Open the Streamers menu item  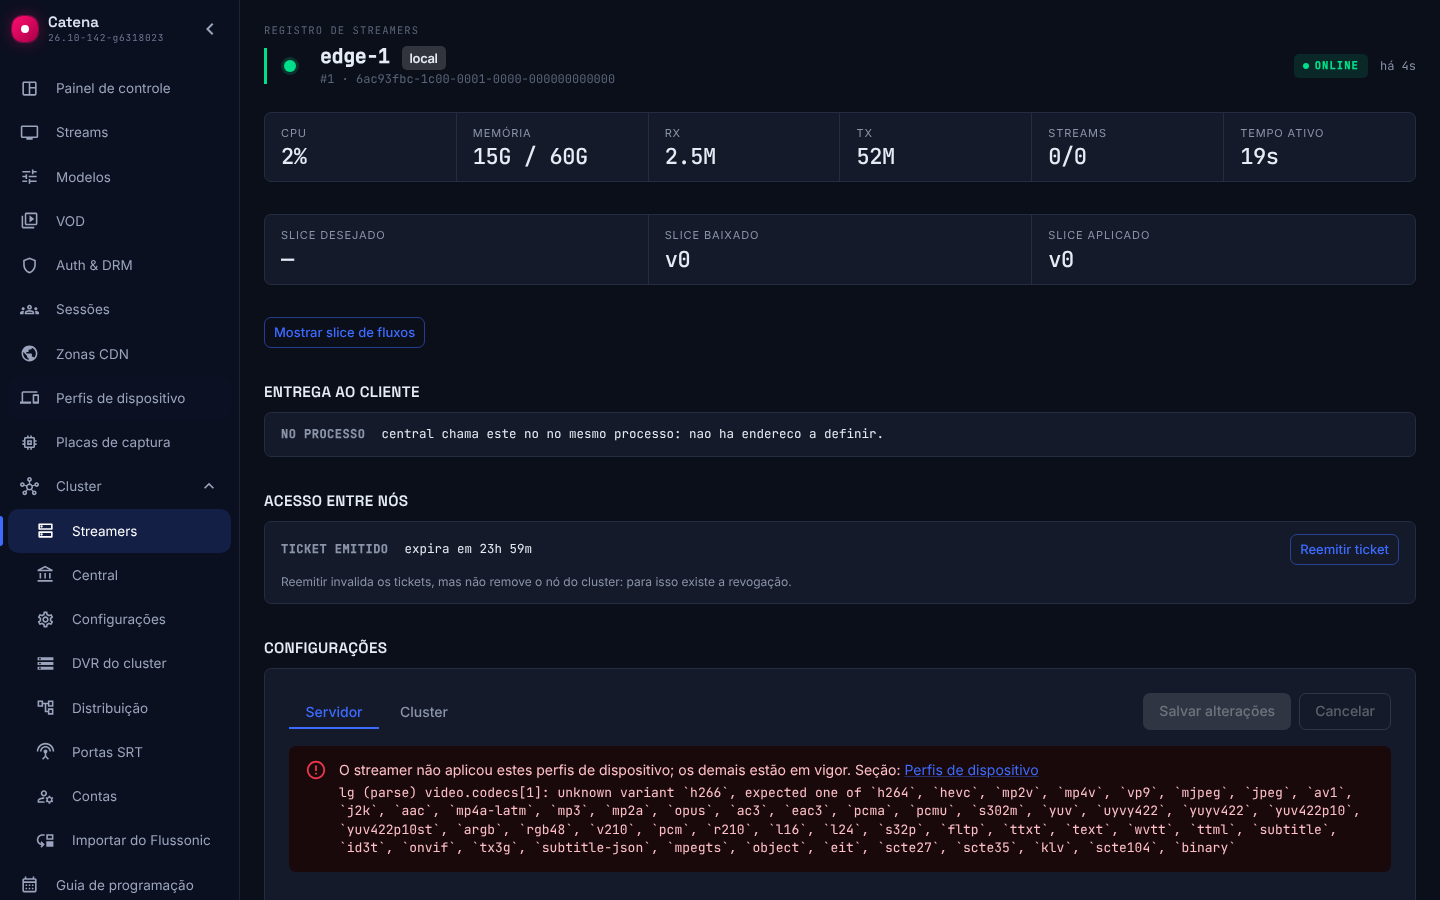click(x=120, y=531)
